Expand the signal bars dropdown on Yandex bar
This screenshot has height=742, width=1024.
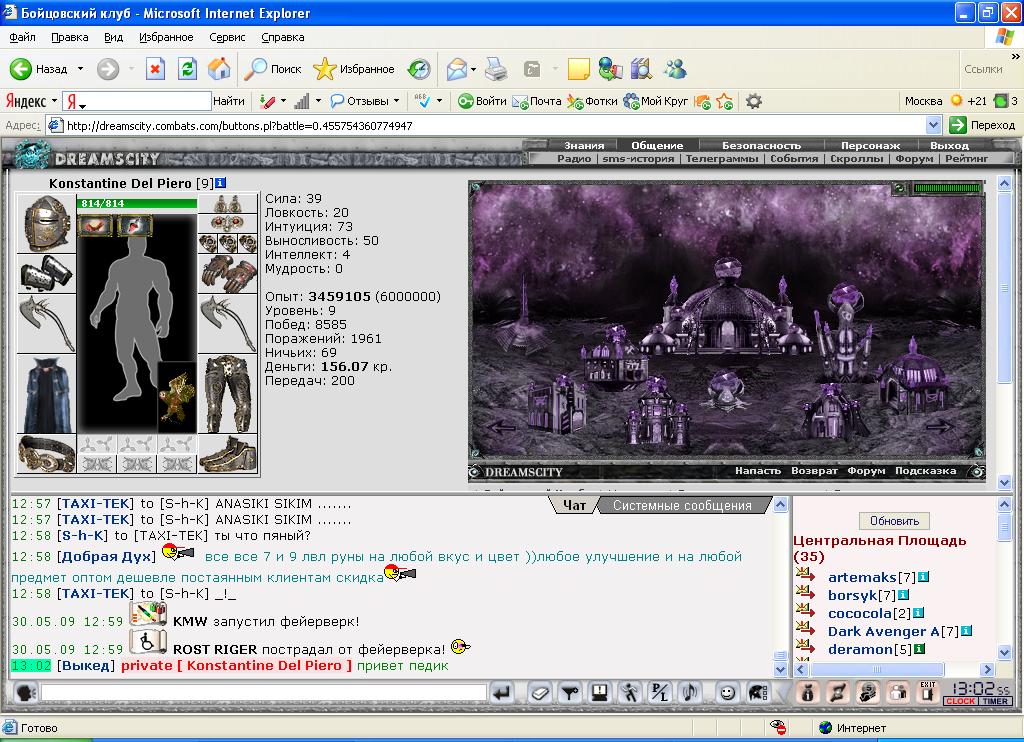point(318,101)
